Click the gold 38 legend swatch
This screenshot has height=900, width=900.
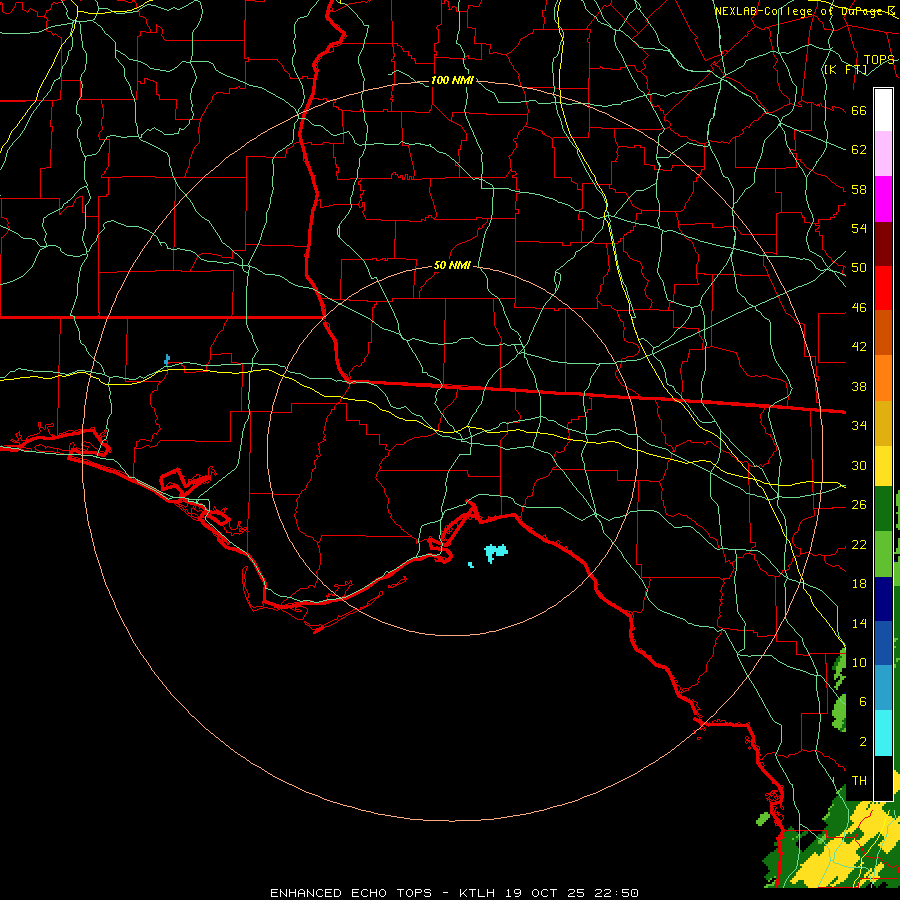[883, 423]
